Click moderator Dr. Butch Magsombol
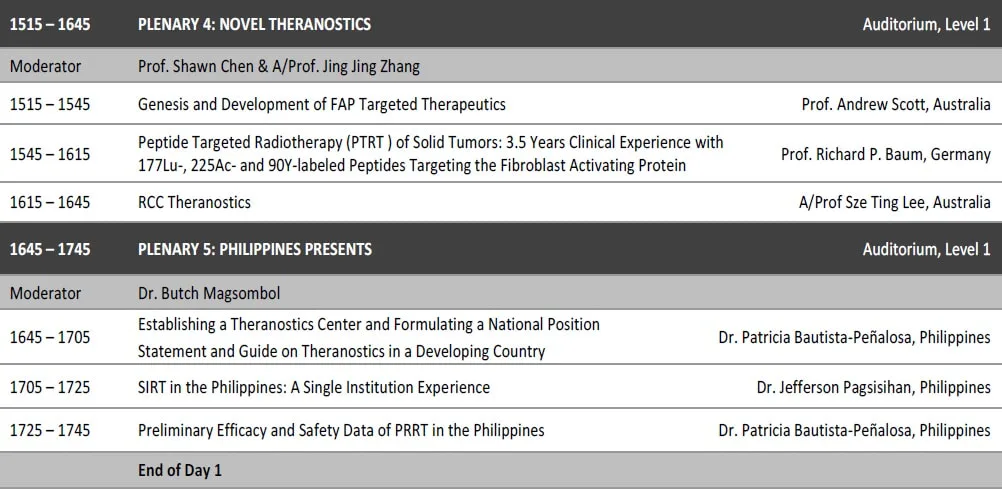This screenshot has width=1002, height=489. pyautogui.click(x=209, y=293)
